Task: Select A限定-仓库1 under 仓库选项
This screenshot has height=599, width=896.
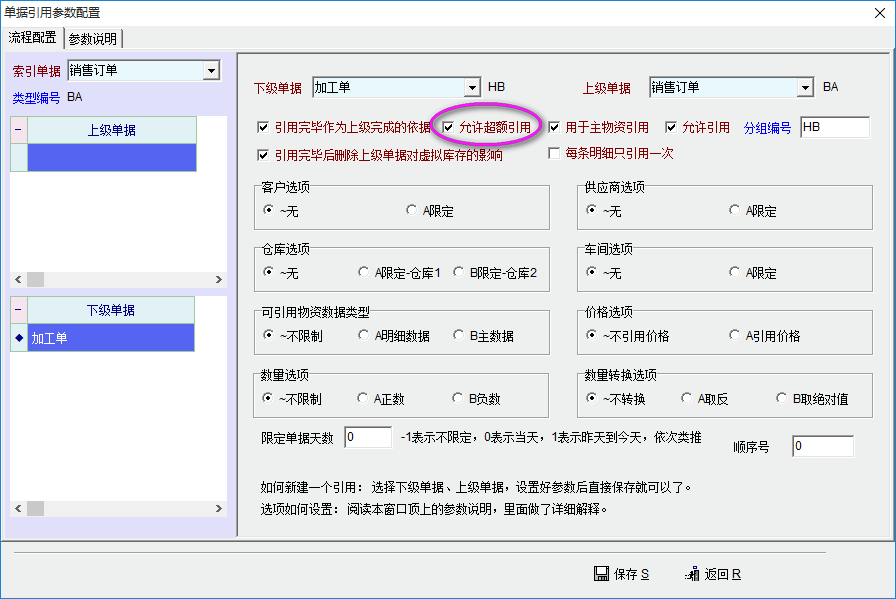Action: [365, 273]
